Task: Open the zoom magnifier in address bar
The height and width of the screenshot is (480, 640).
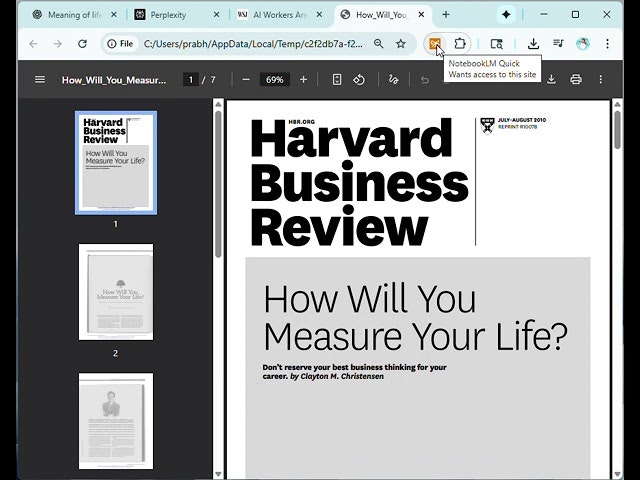Action: click(x=378, y=44)
